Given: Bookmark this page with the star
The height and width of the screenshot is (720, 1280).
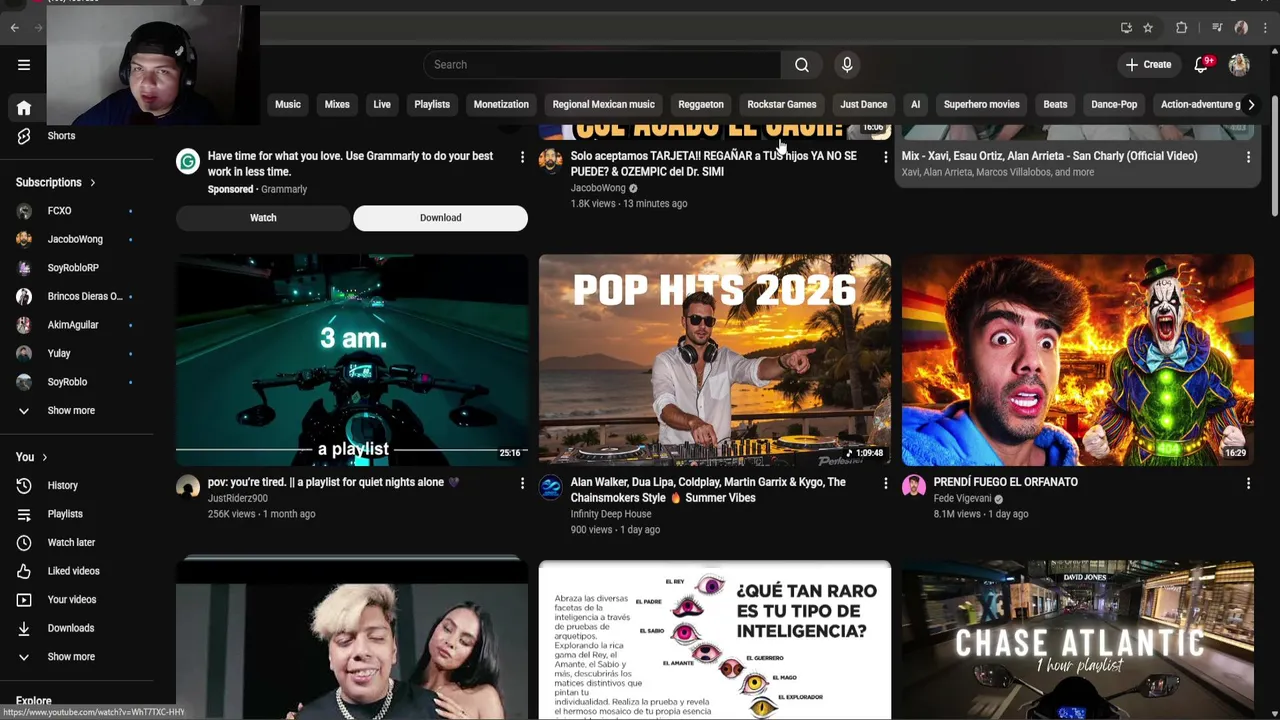Looking at the screenshot, I should (1148, 28).
